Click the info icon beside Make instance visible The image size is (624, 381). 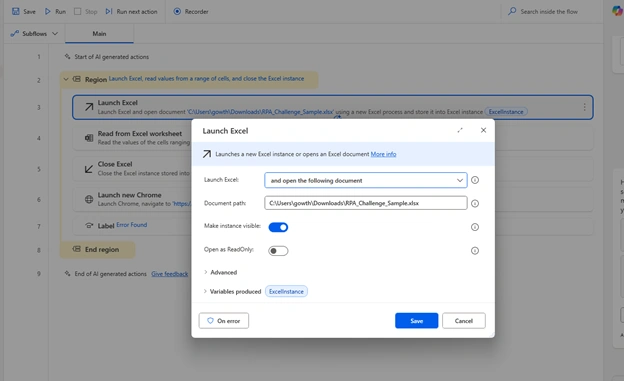(x=475, y=227)
